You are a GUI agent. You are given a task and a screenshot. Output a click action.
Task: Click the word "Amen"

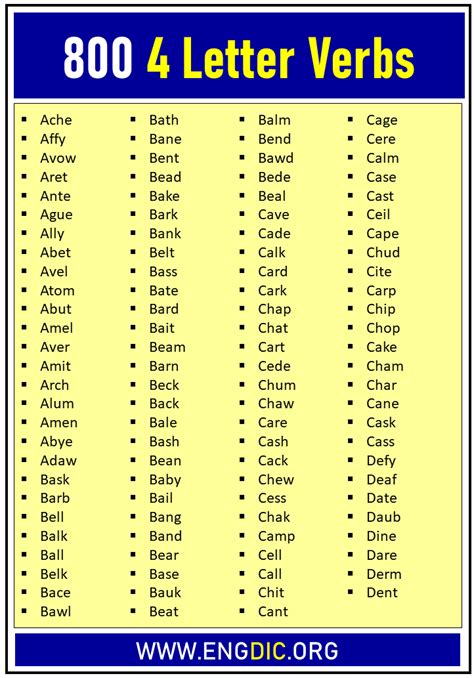59,422
